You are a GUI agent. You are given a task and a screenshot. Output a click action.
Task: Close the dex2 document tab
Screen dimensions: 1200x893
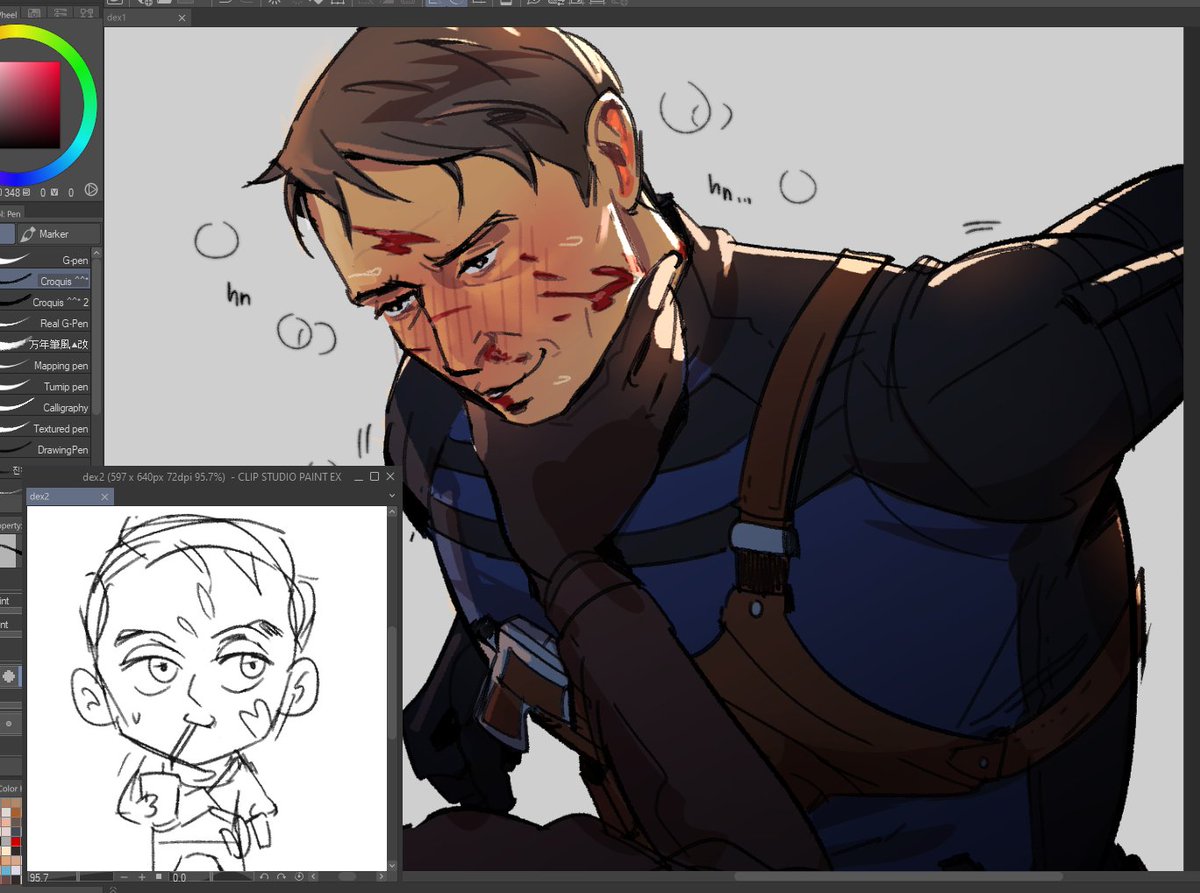tap(104, 497)
